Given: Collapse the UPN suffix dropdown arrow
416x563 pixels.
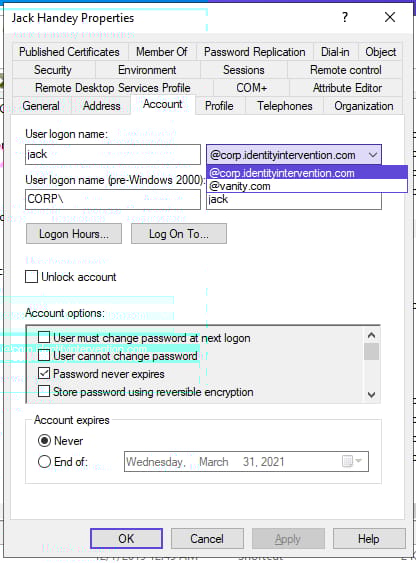Looking at the screenshot, I should [373, 155].
